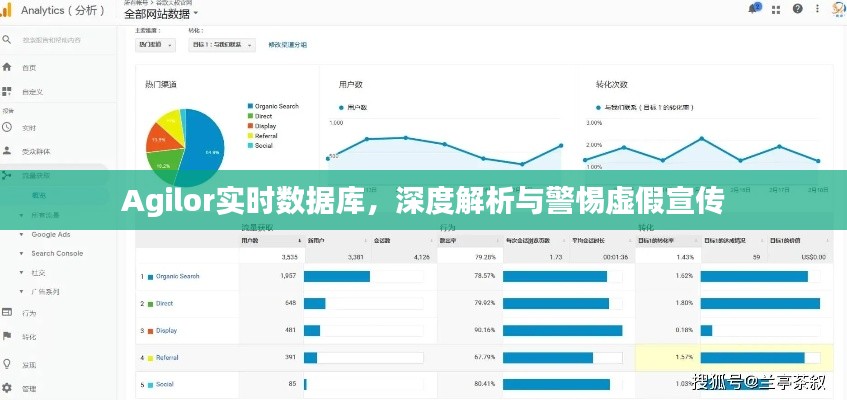847x400 pixels.
Task: Open 管理 admin gear icon
Action: click(6, 388)
